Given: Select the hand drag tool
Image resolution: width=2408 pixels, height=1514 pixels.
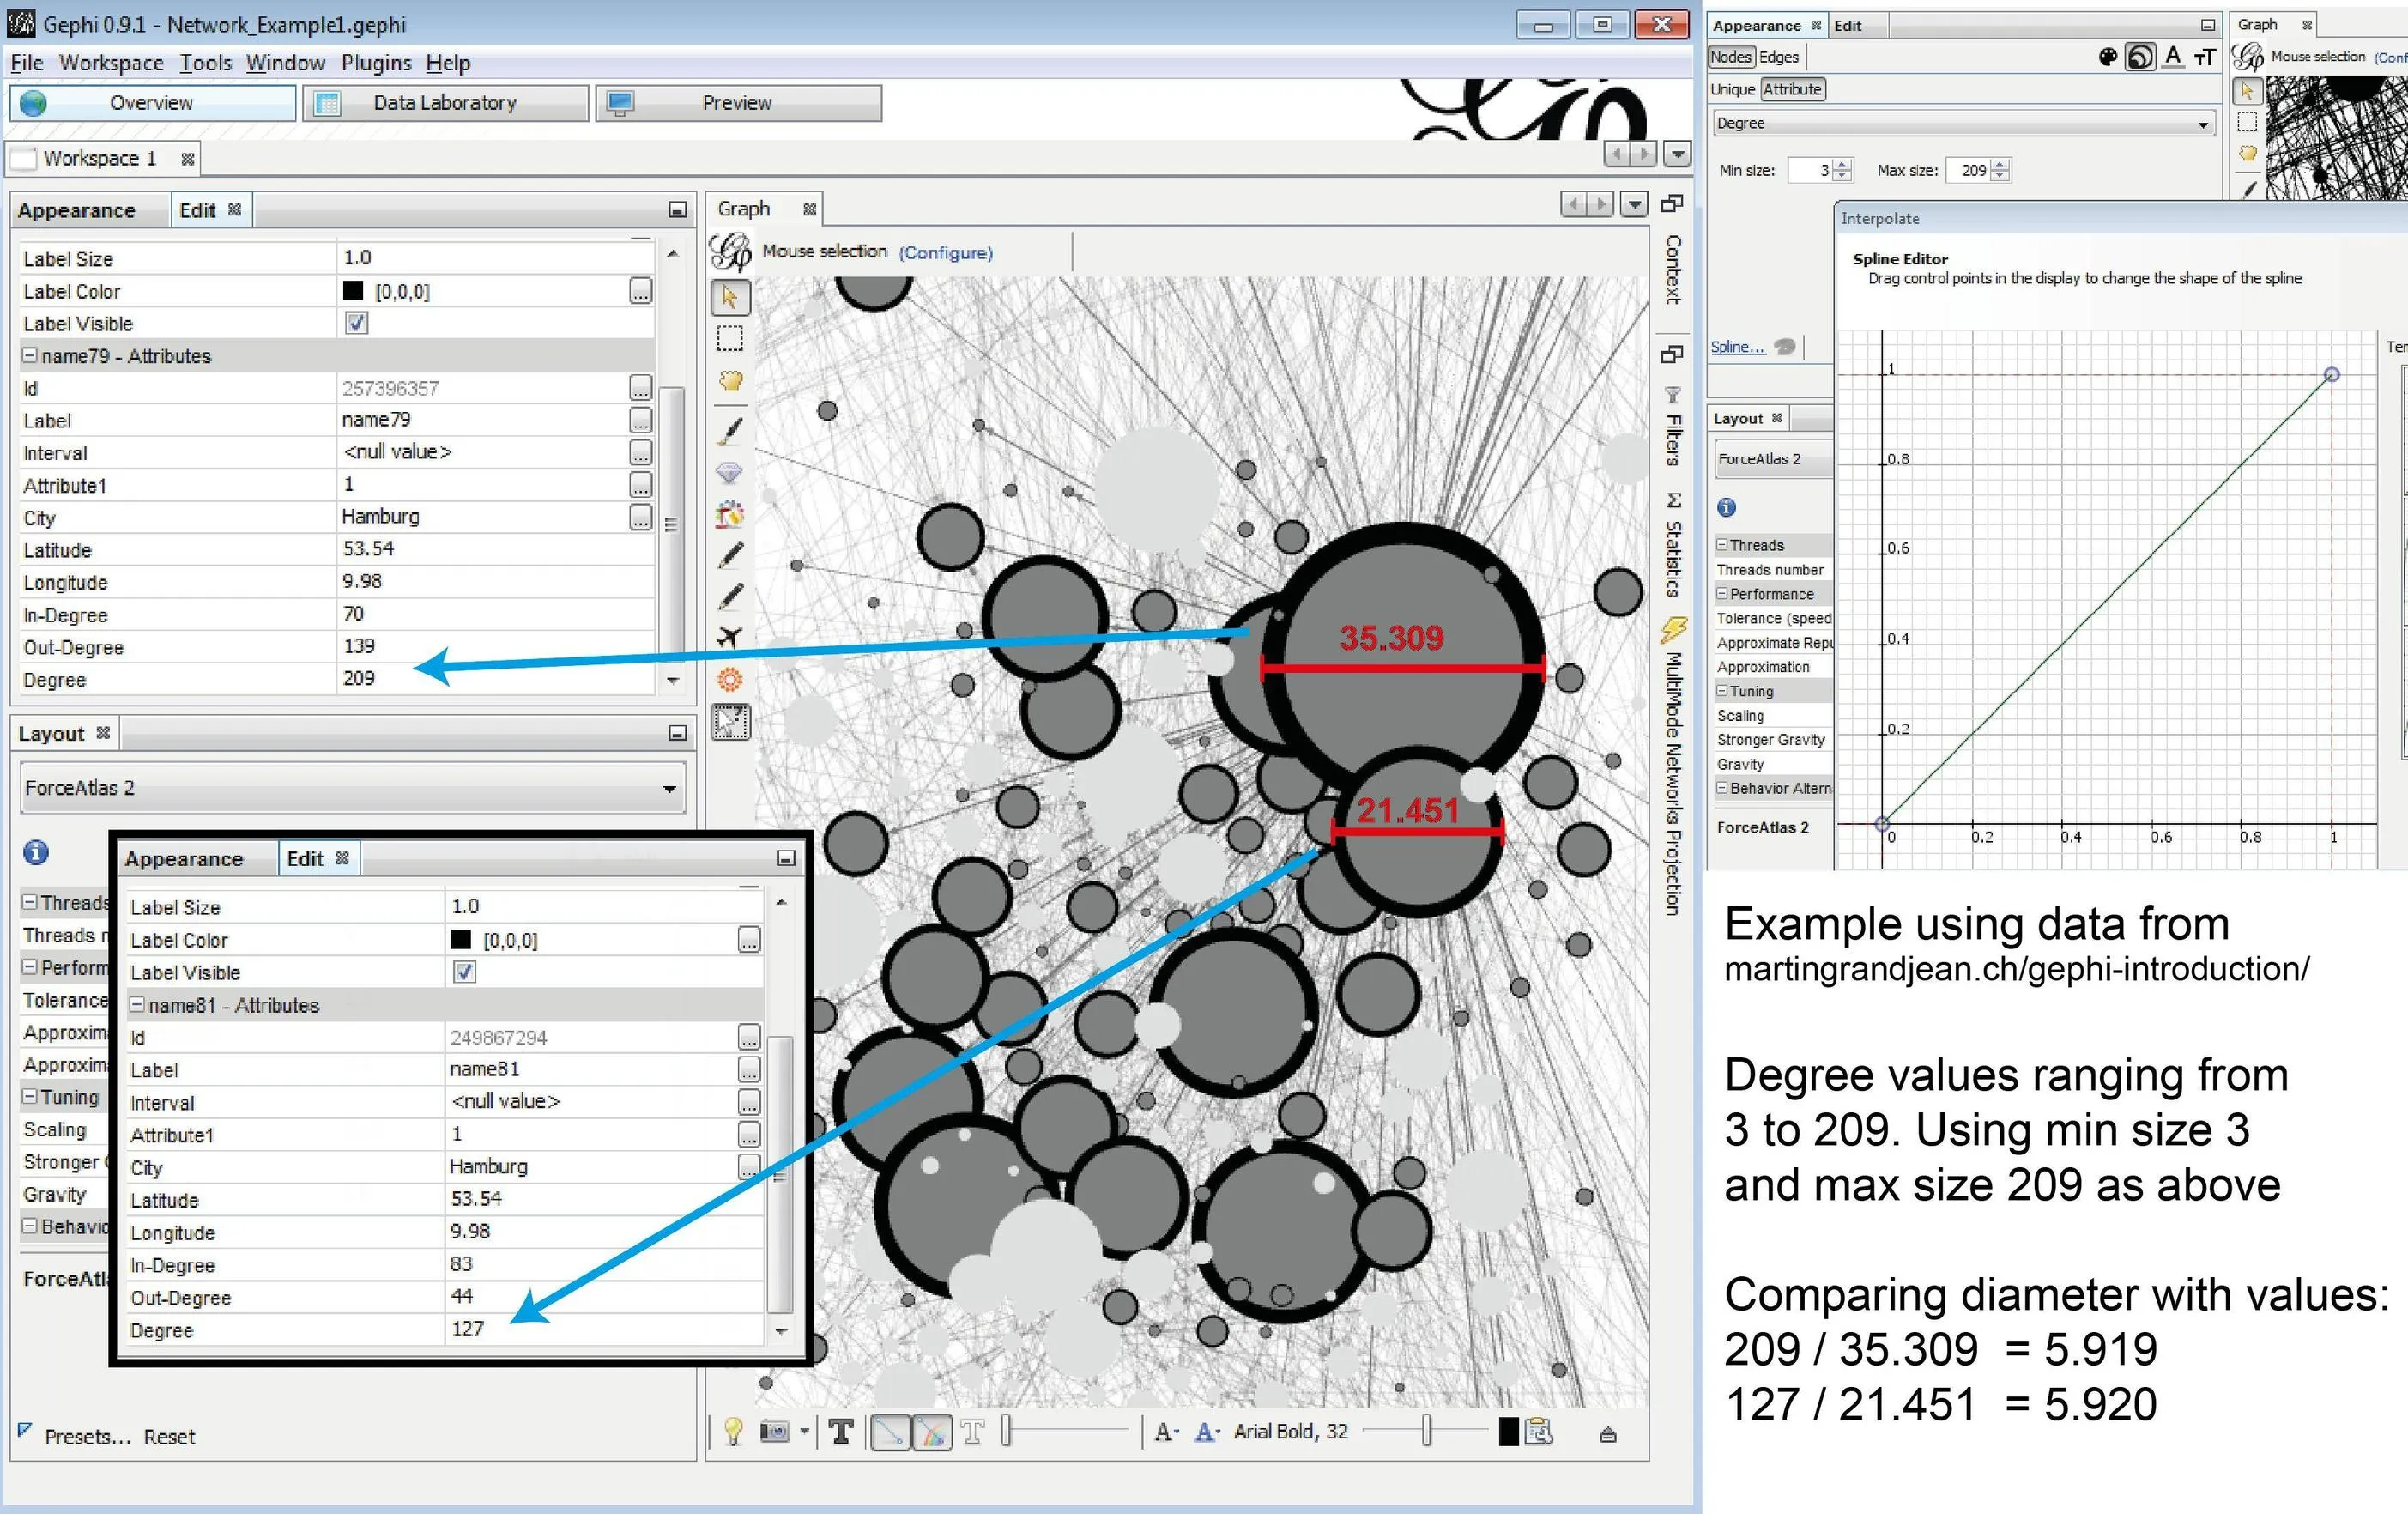Looking at the screenshot, I should [x=730, y=381].
